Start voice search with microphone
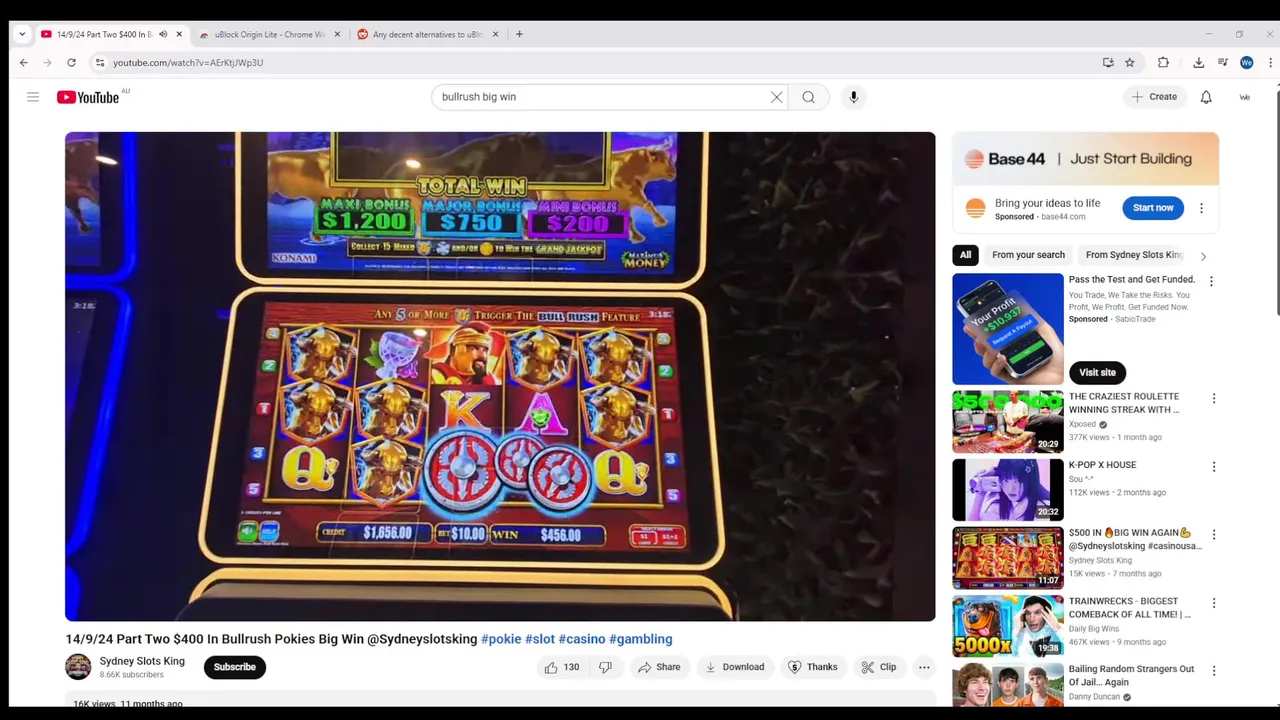This screenshot has height=720, width=1280. (853, 97)
